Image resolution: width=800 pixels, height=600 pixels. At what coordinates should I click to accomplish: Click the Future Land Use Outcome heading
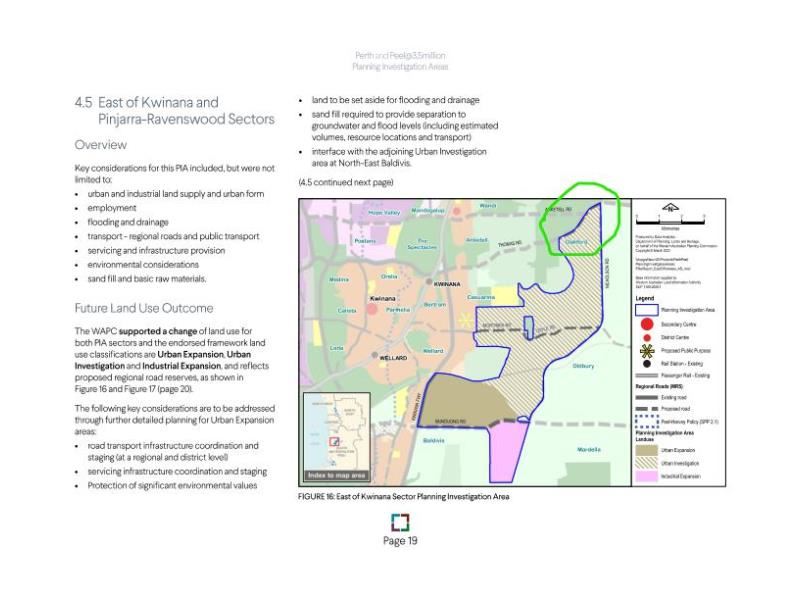pos(144,308)
